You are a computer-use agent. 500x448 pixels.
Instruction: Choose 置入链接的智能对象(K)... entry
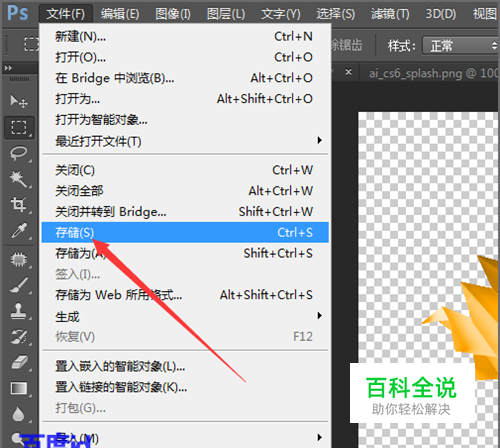tap(185, 387)
